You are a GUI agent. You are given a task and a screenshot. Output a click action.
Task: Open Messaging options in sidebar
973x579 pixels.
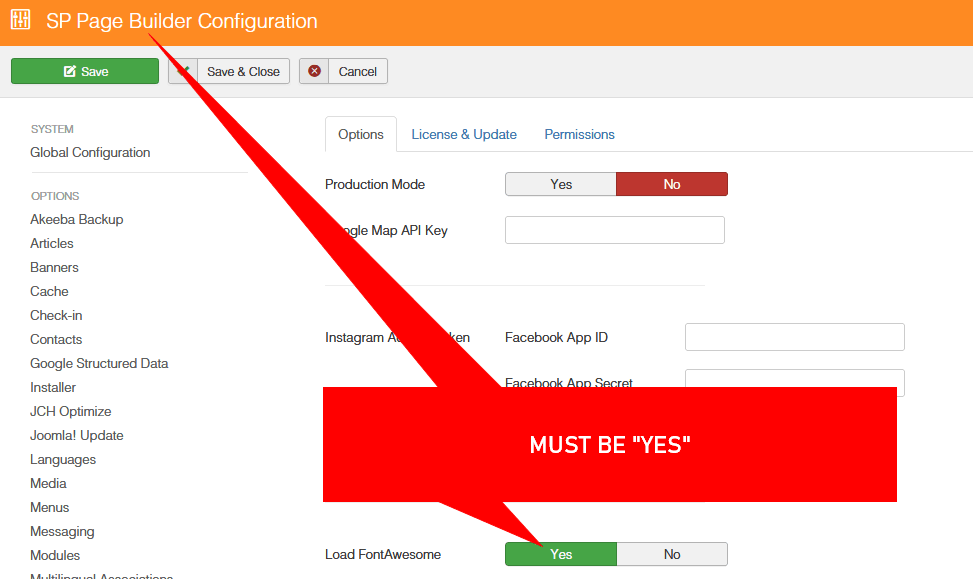62,532
